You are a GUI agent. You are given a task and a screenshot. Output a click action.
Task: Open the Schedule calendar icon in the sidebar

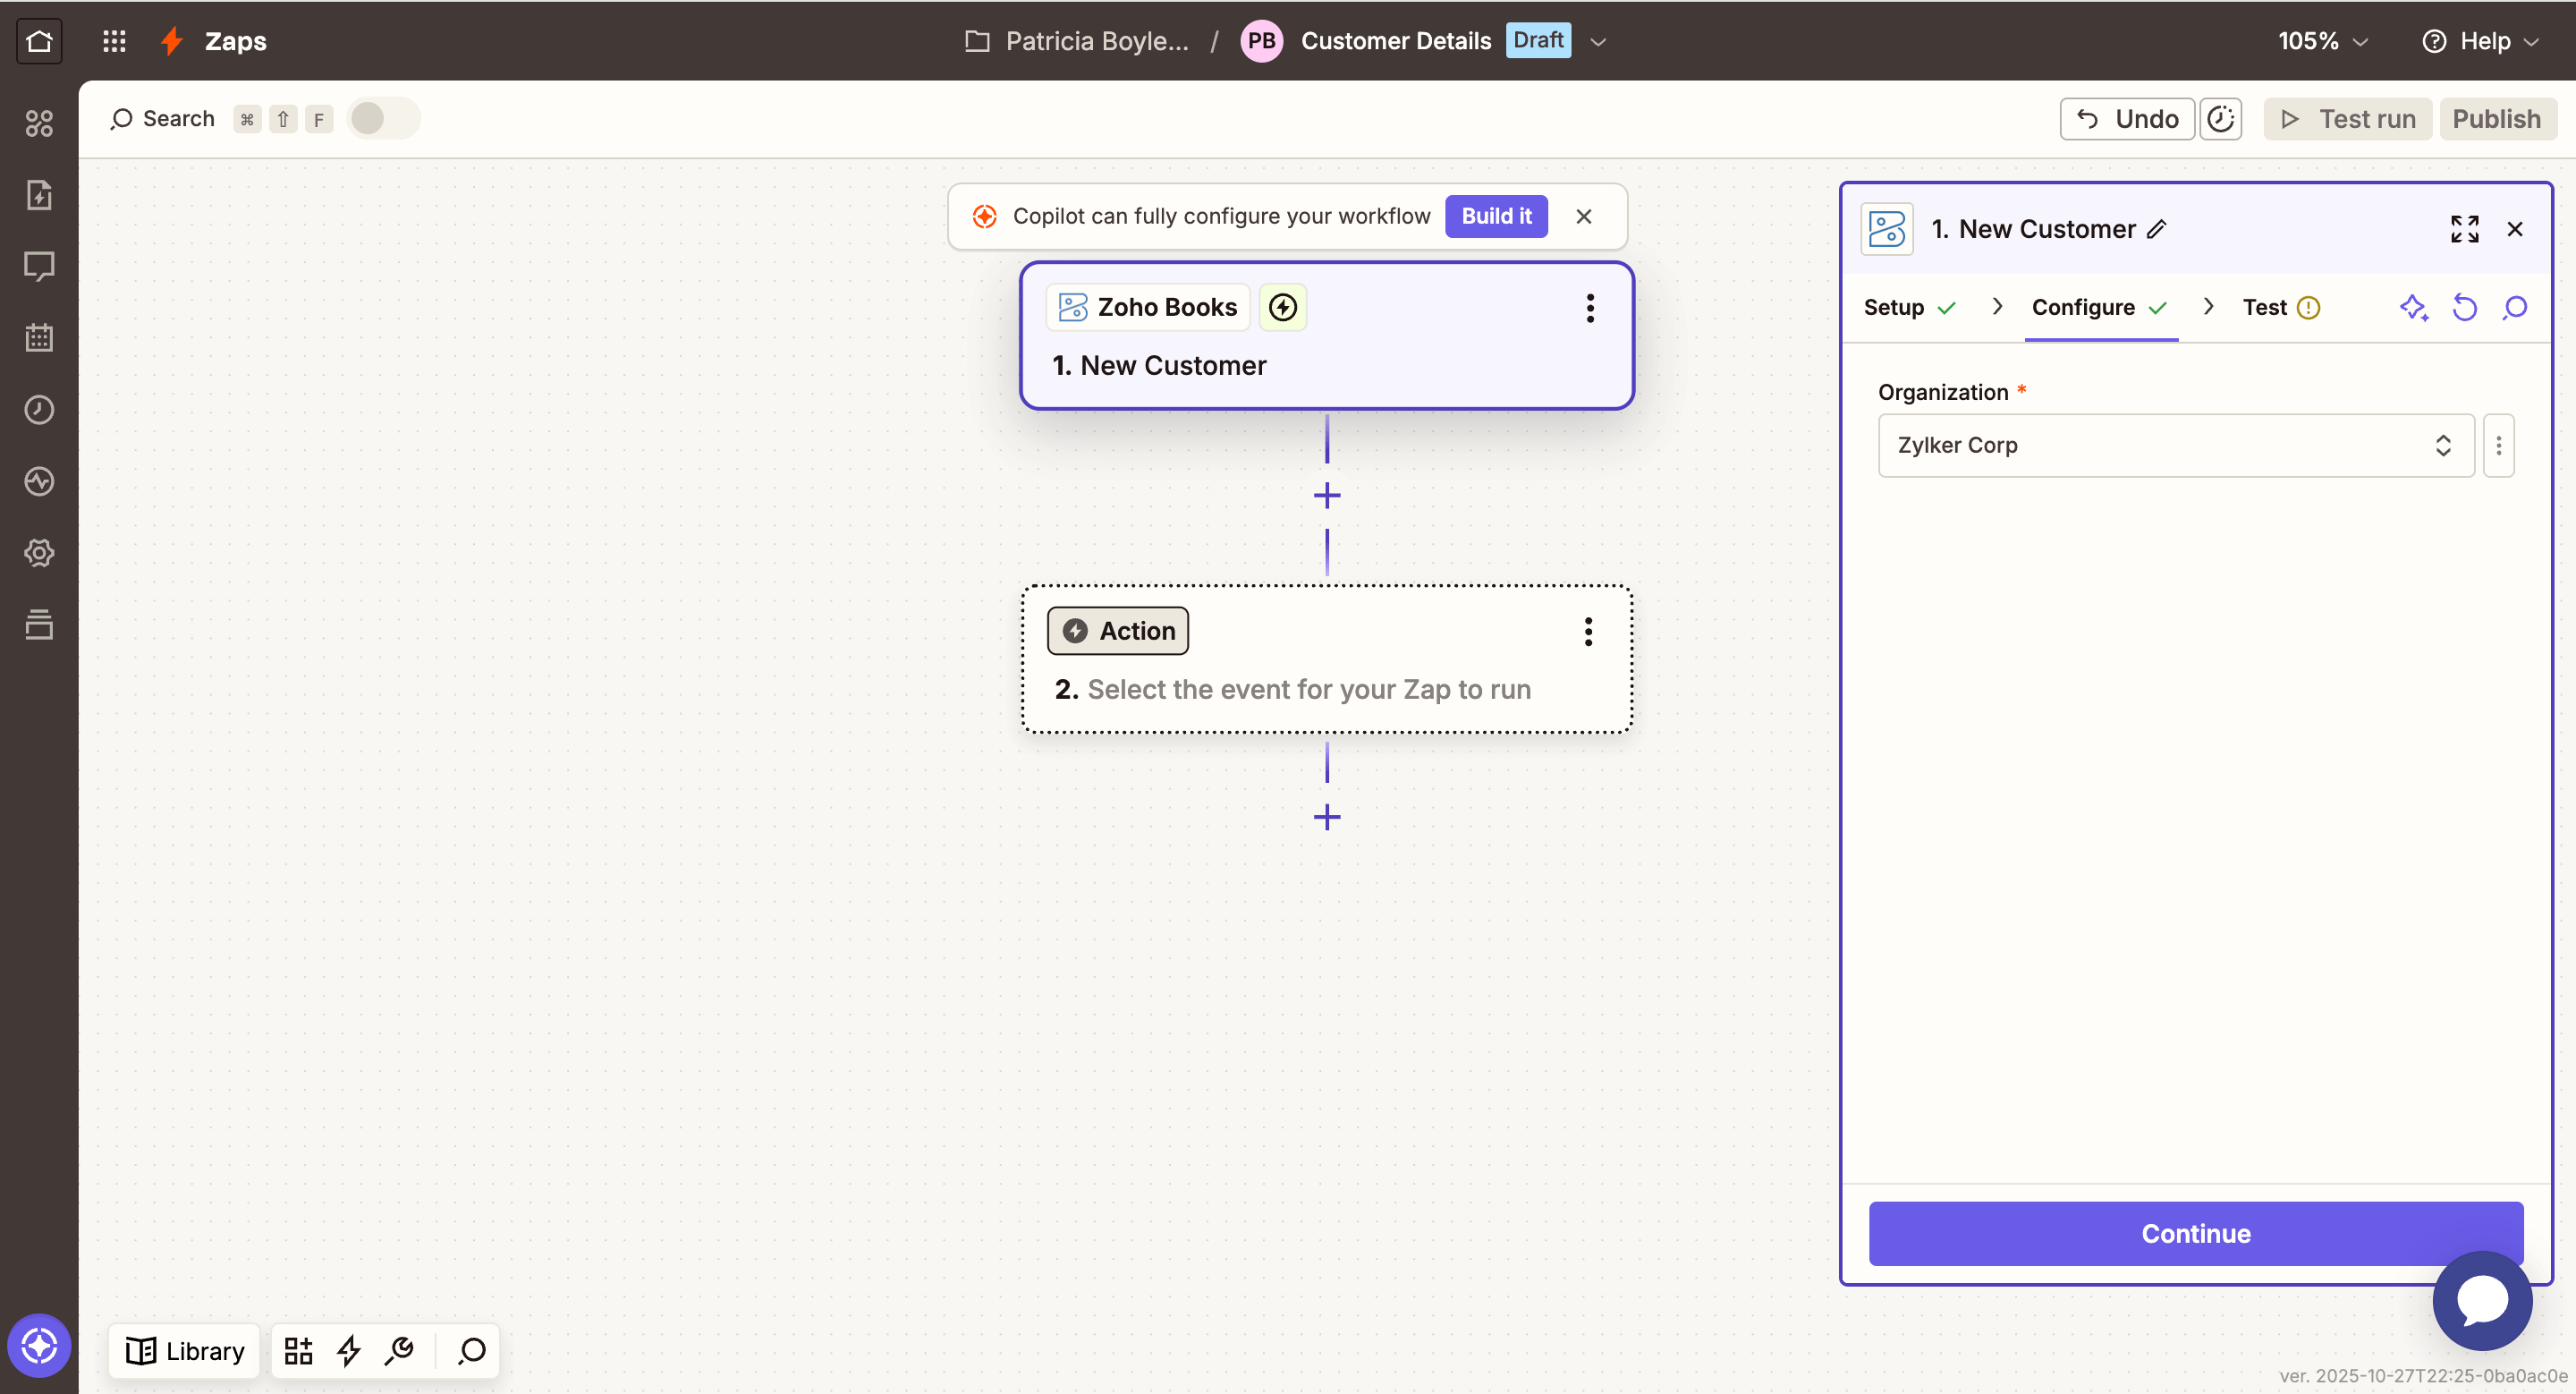click(x=39, y=337)
